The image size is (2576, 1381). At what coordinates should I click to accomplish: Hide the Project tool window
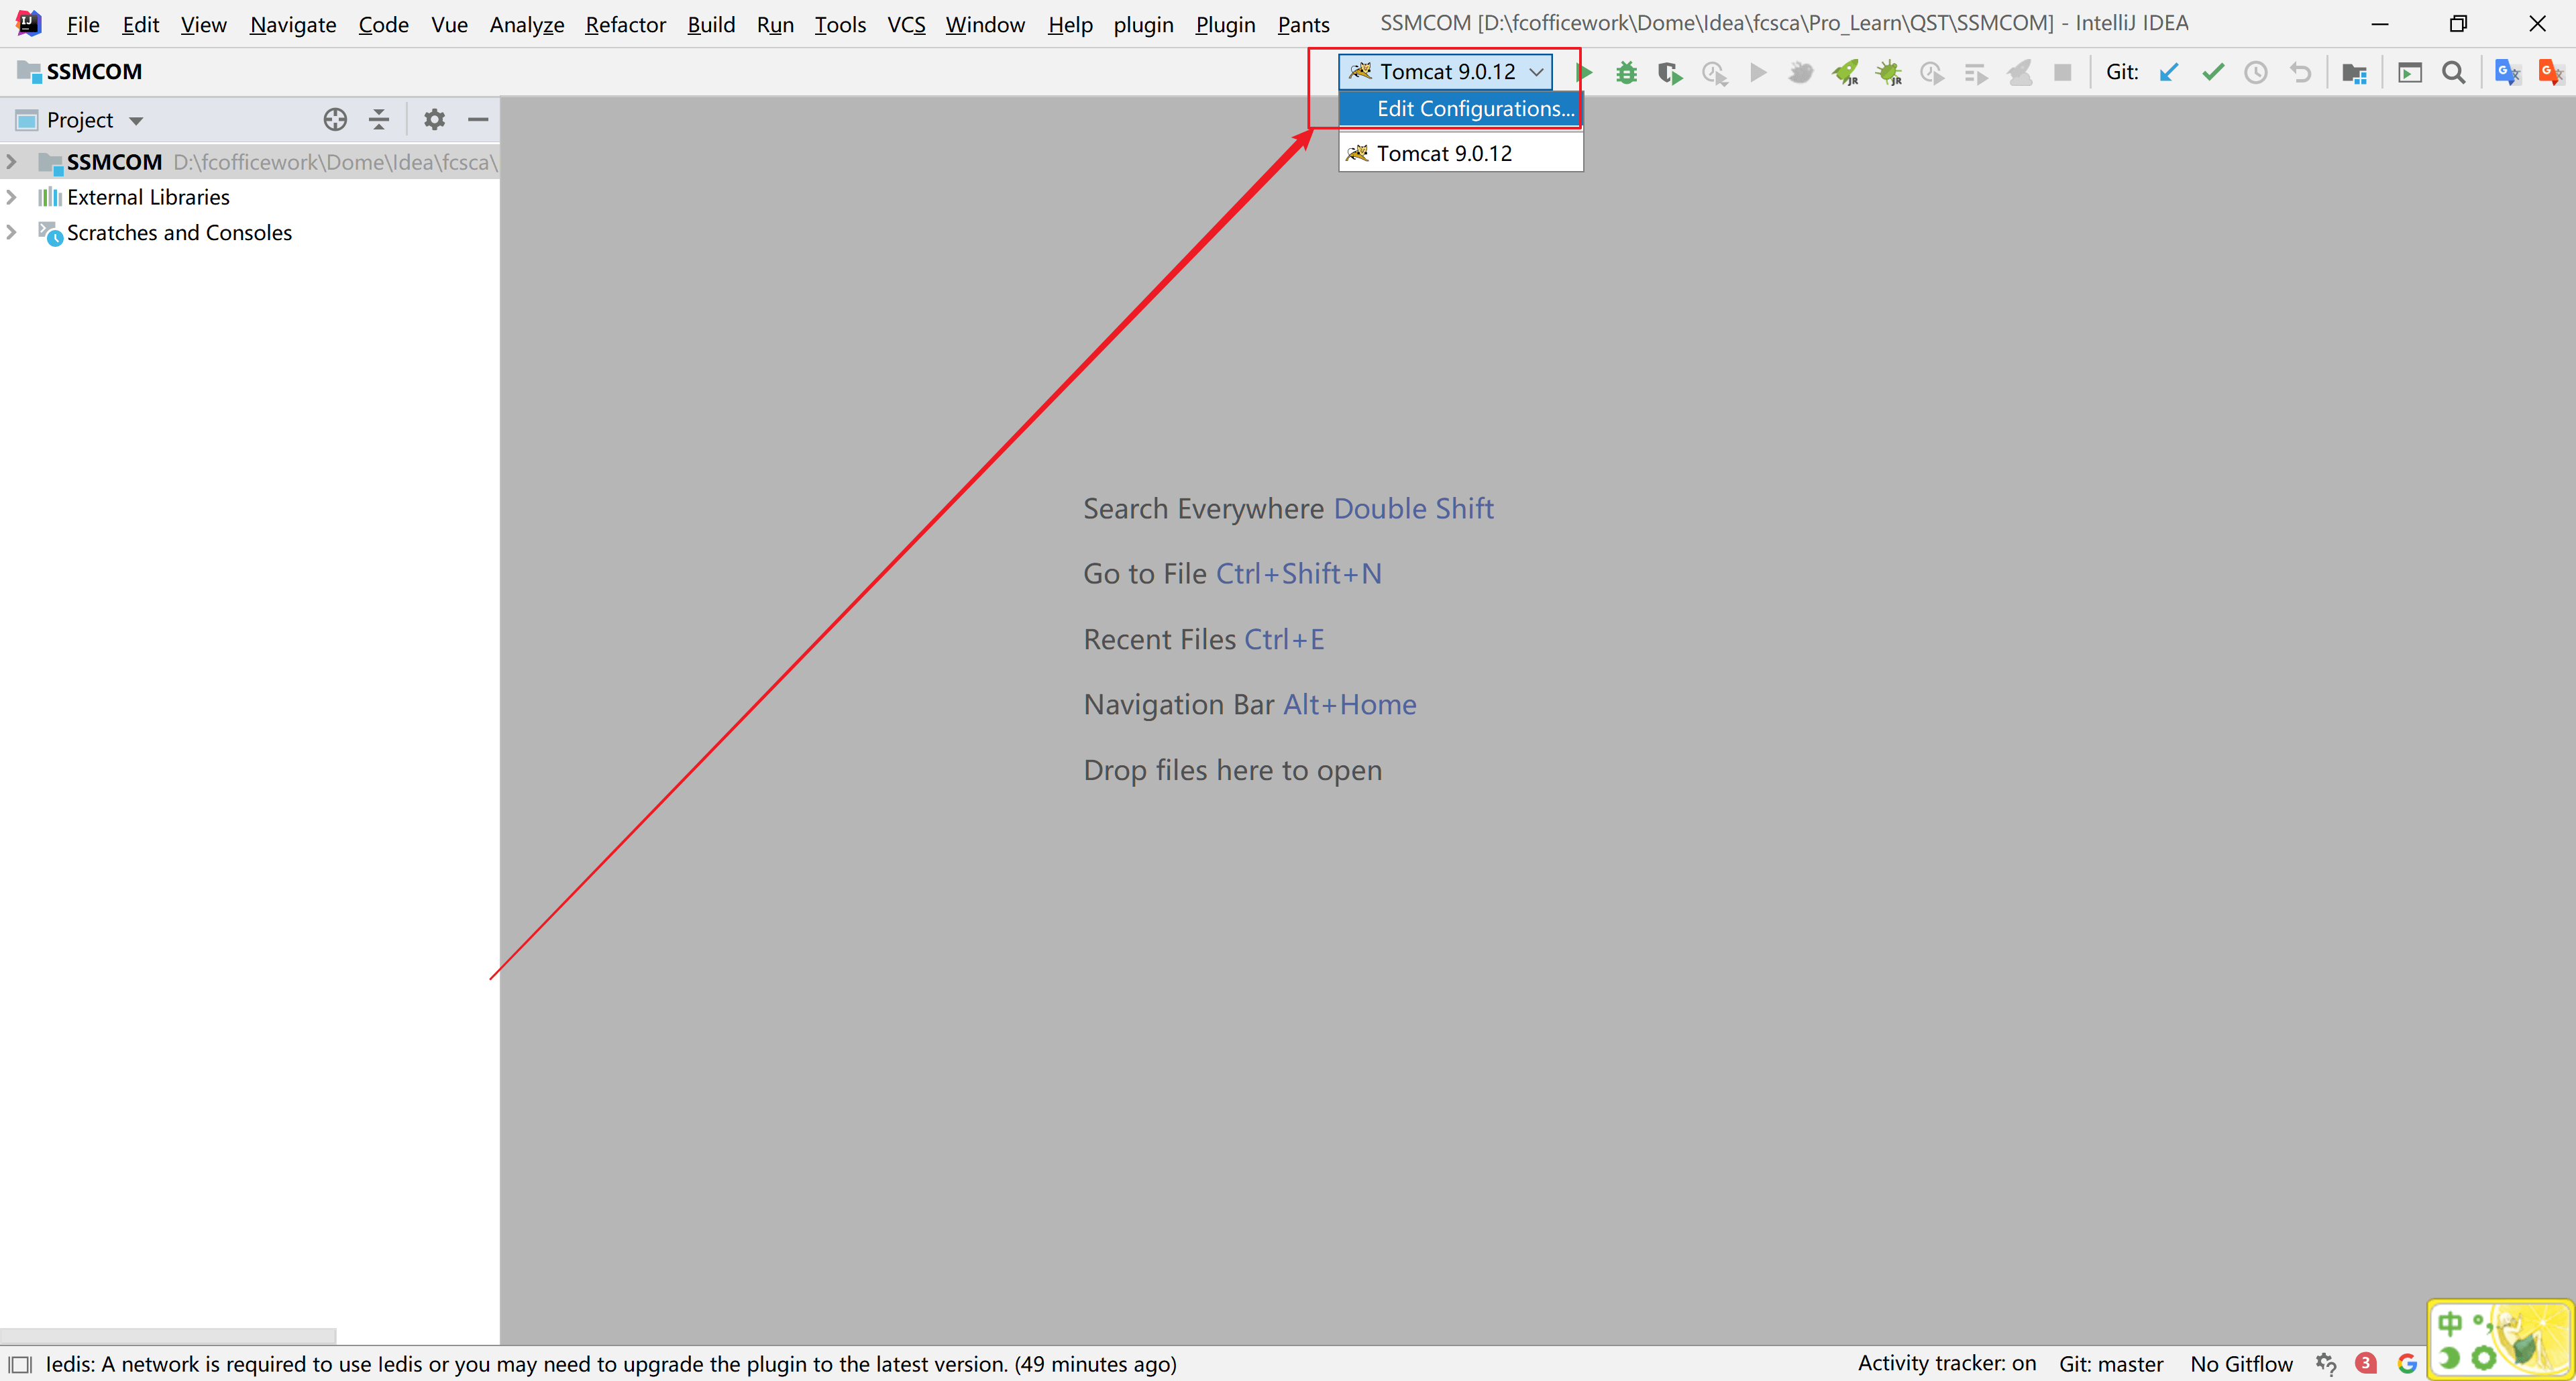pyautogui.click(x=478, y=120)
